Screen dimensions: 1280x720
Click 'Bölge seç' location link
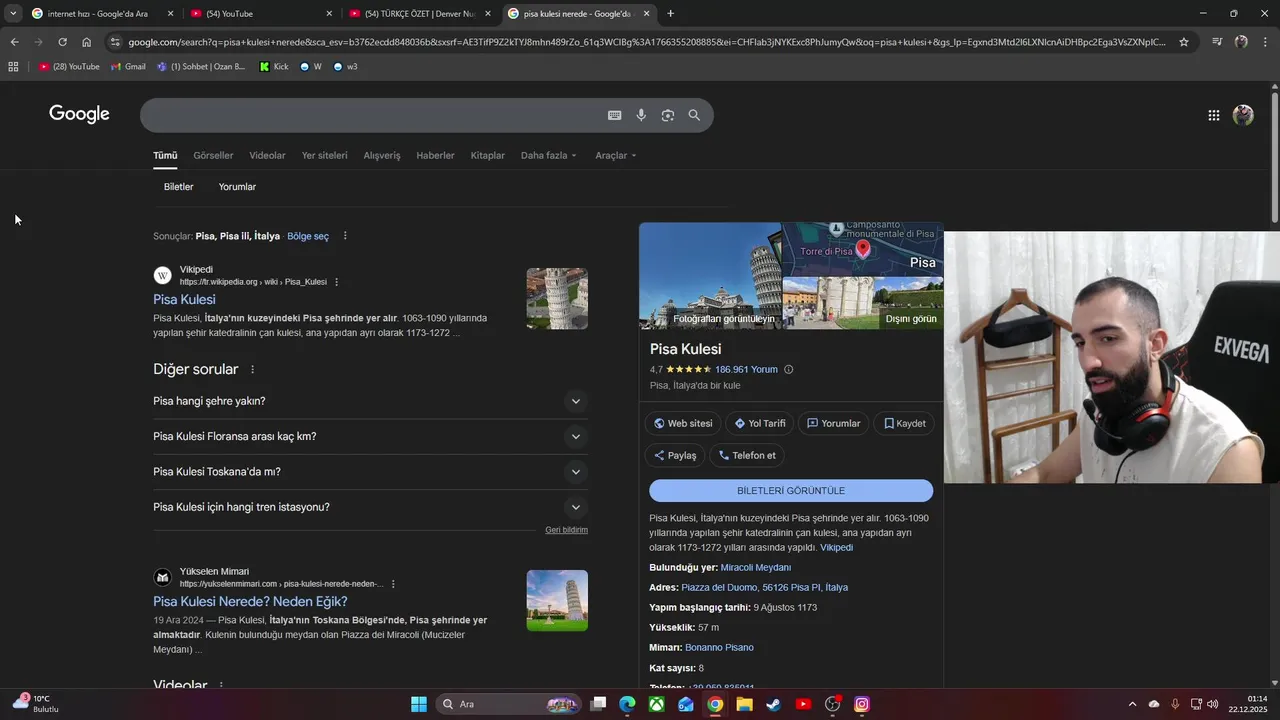[x=308, y=236]
